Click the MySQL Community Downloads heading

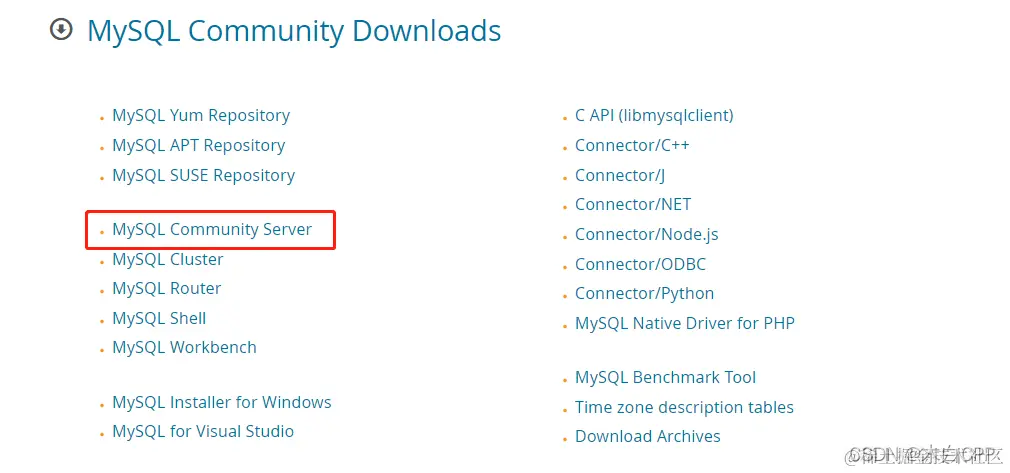[294, 31]
